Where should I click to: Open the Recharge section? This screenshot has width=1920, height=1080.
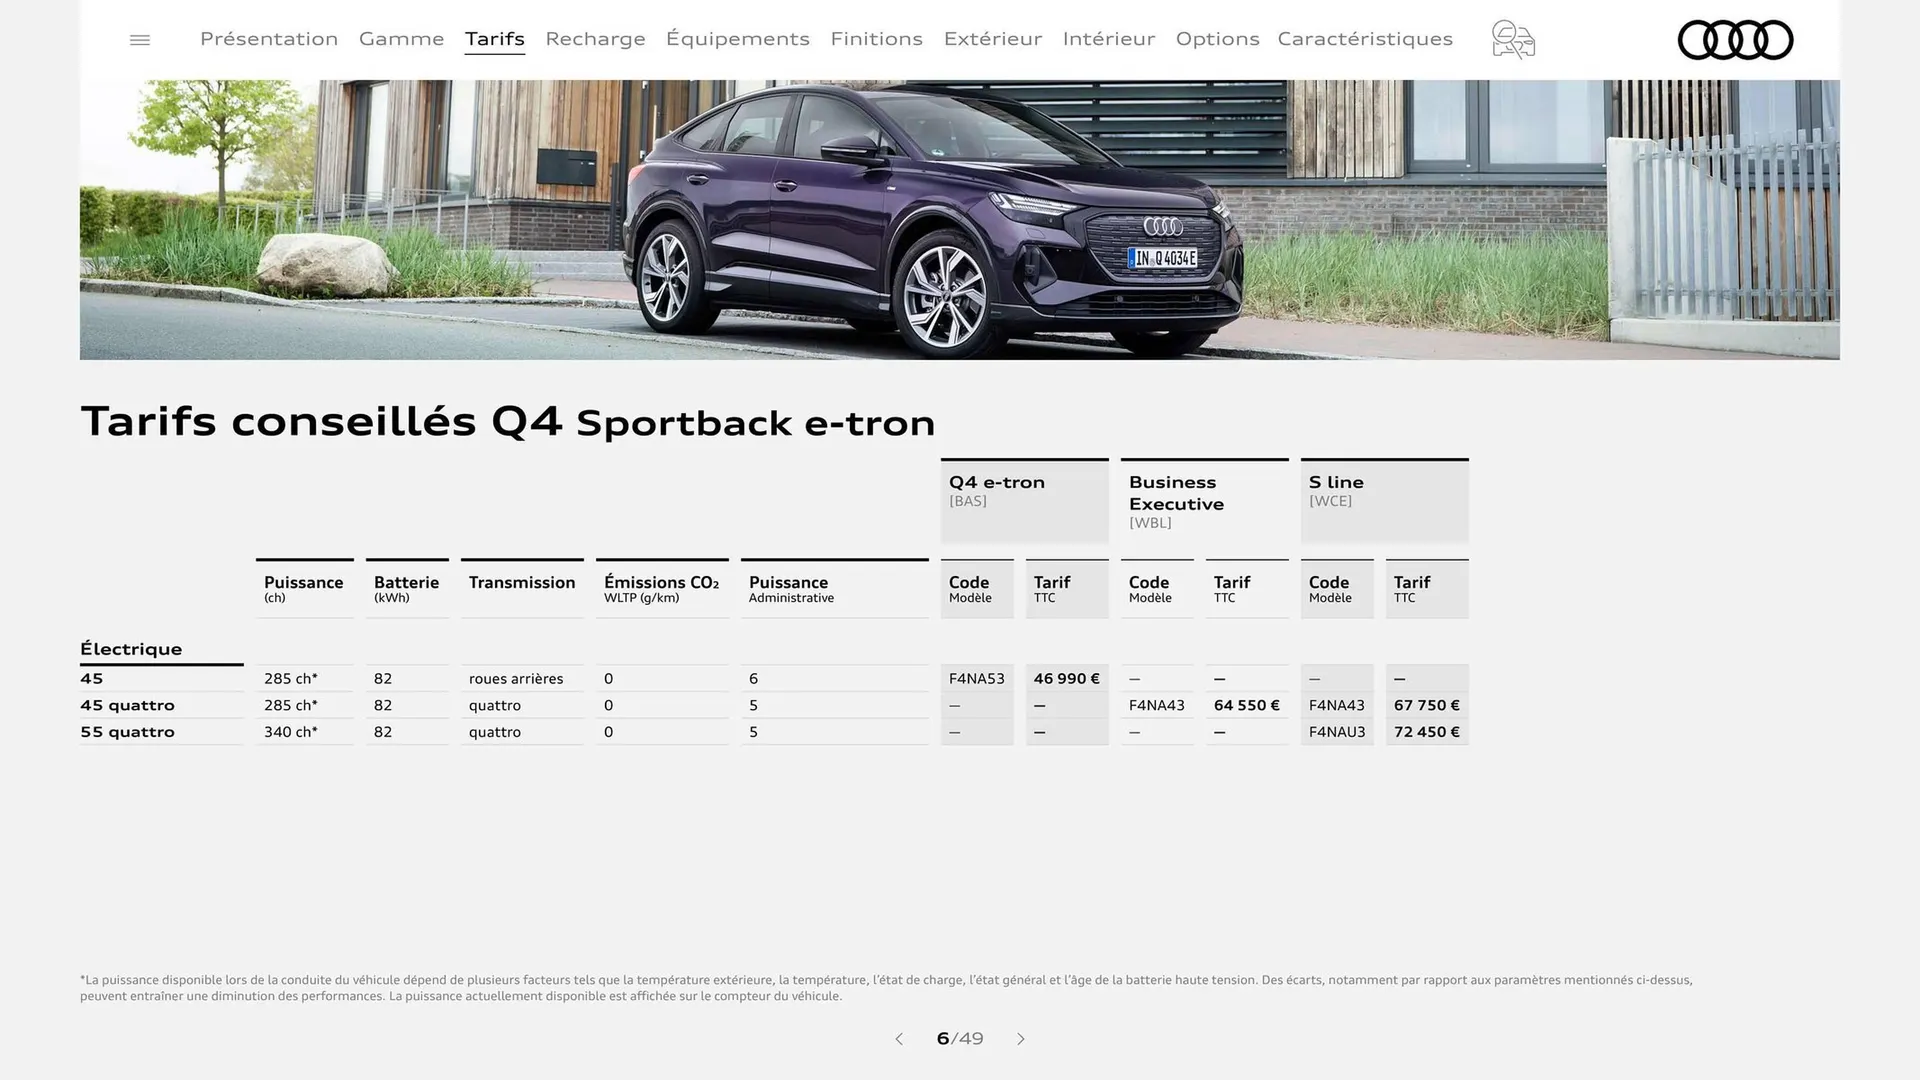[595, 39]
